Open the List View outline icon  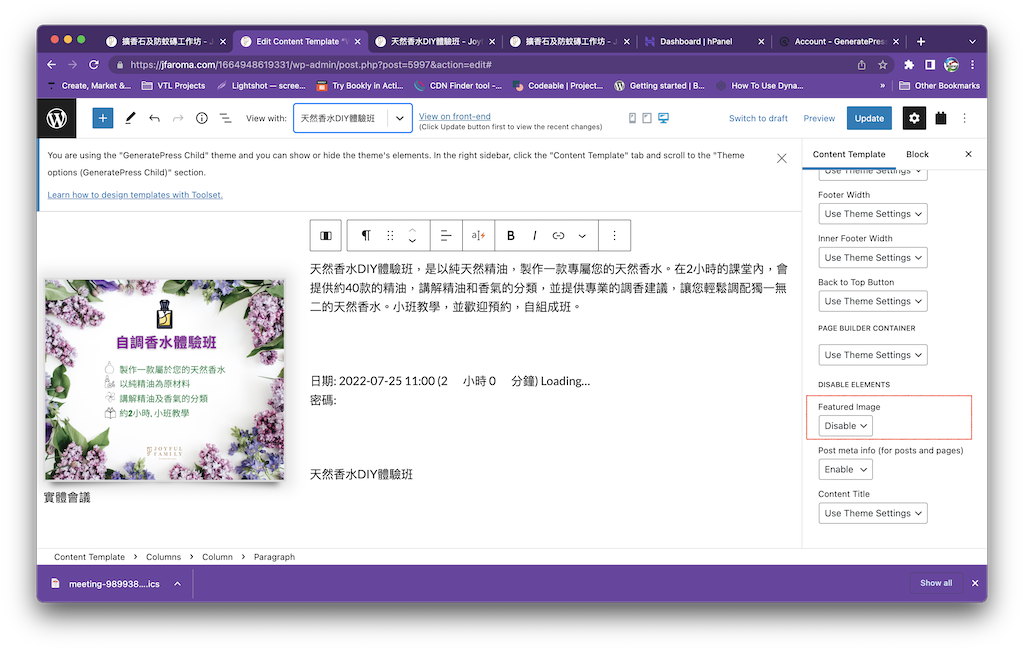[x=225, y=118]
